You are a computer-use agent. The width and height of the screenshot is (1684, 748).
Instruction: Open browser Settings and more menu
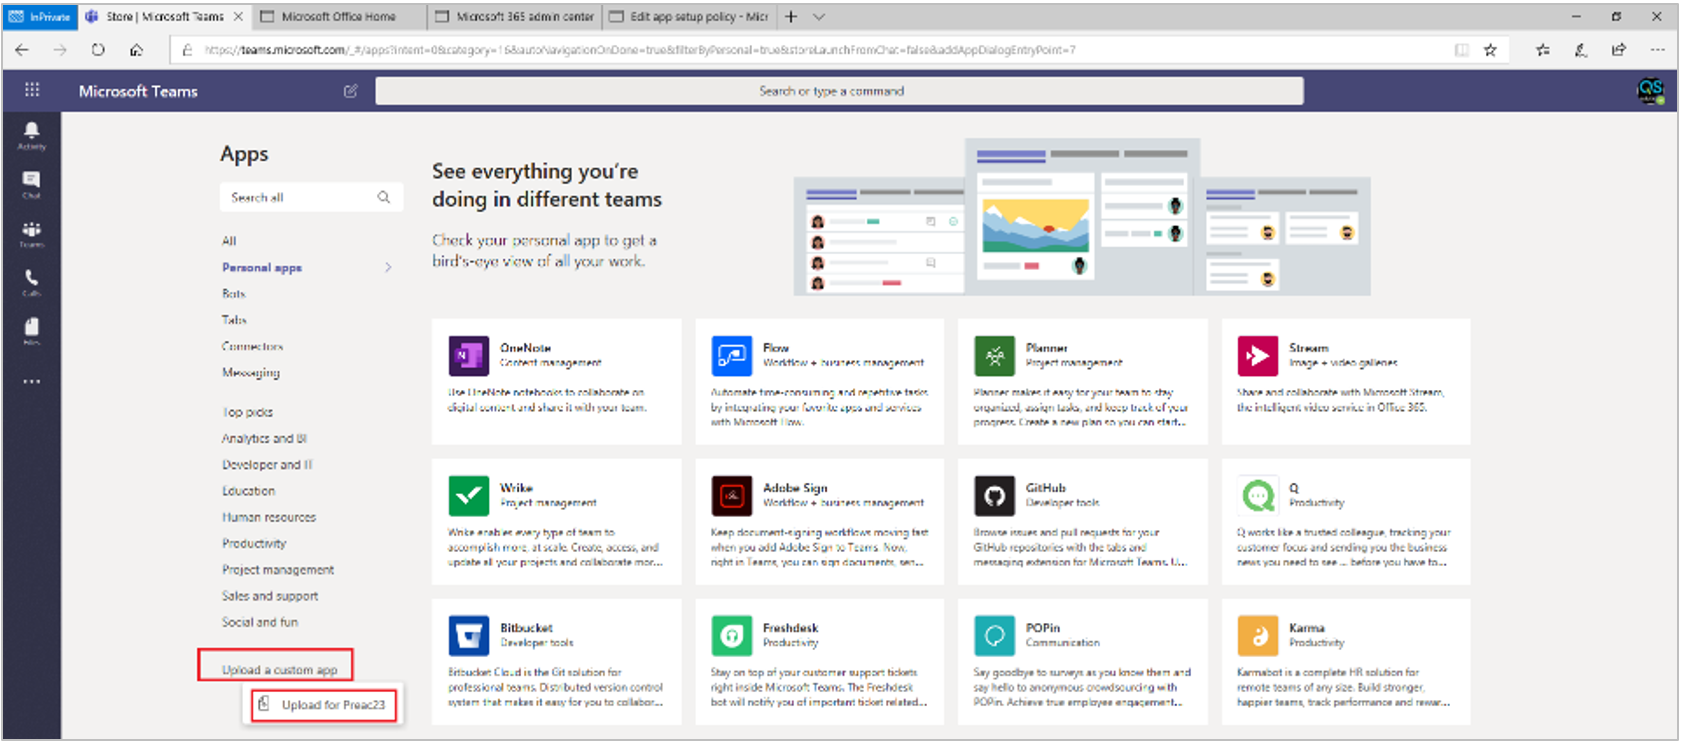tap(1657, 50)
